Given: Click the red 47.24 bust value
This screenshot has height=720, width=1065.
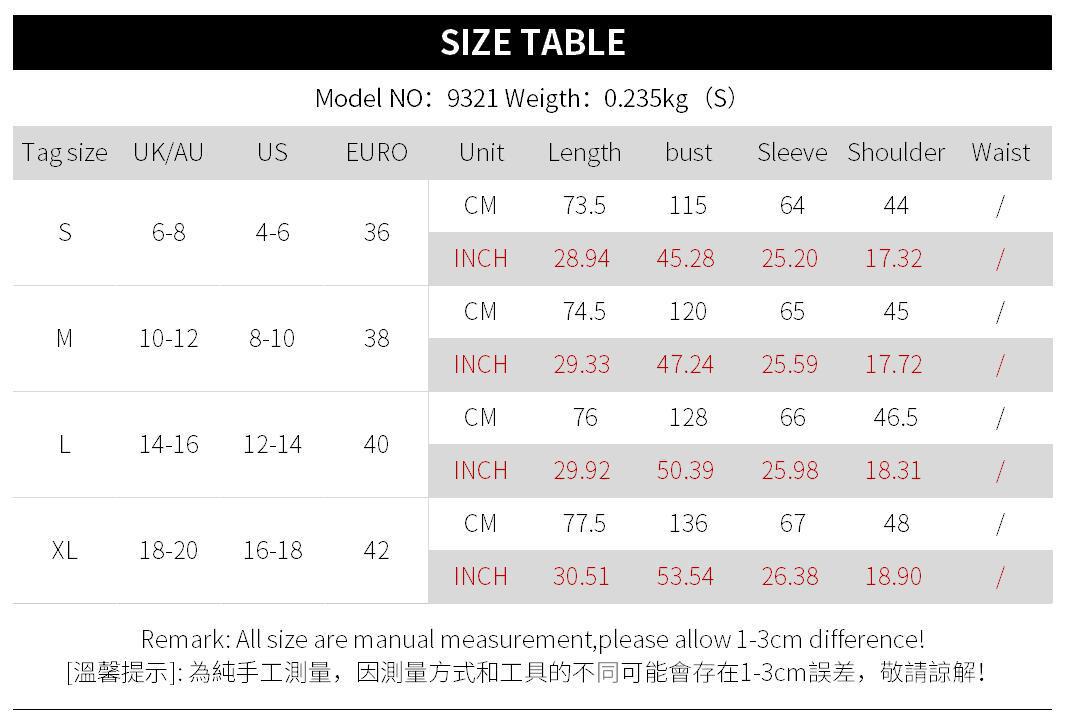Looking at the screenshot, I should 685,365.
